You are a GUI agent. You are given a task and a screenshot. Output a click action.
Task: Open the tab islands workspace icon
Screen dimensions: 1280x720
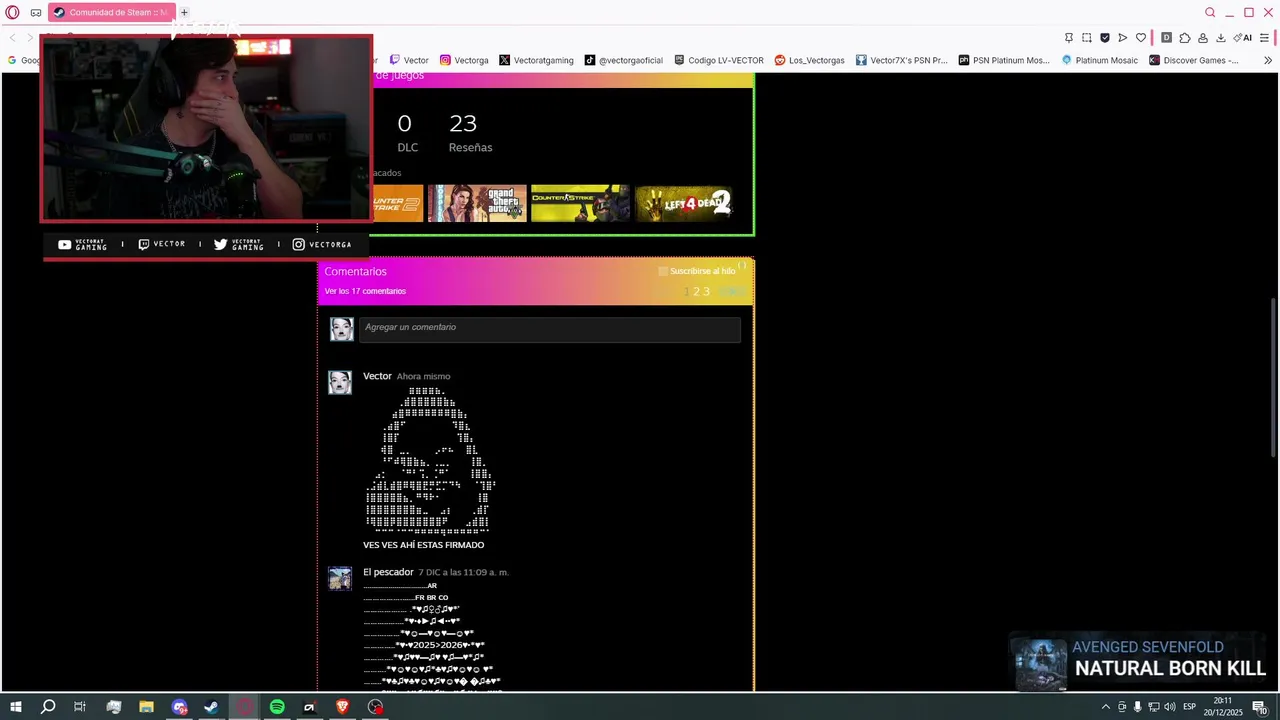point(36,12)
